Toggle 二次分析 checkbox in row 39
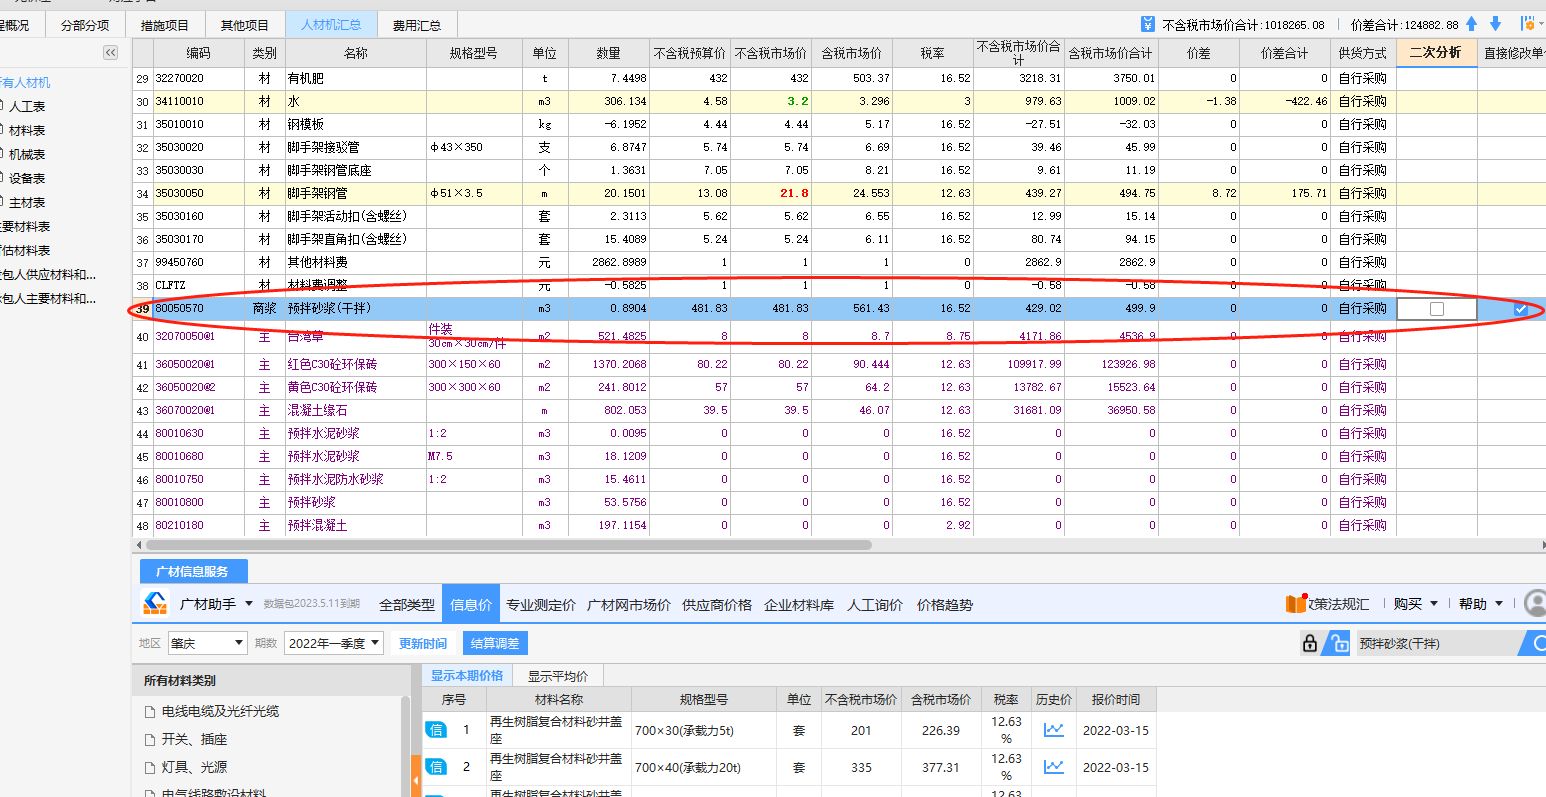This screenshot has width=1546, height=797. [x=1437, y=309]
